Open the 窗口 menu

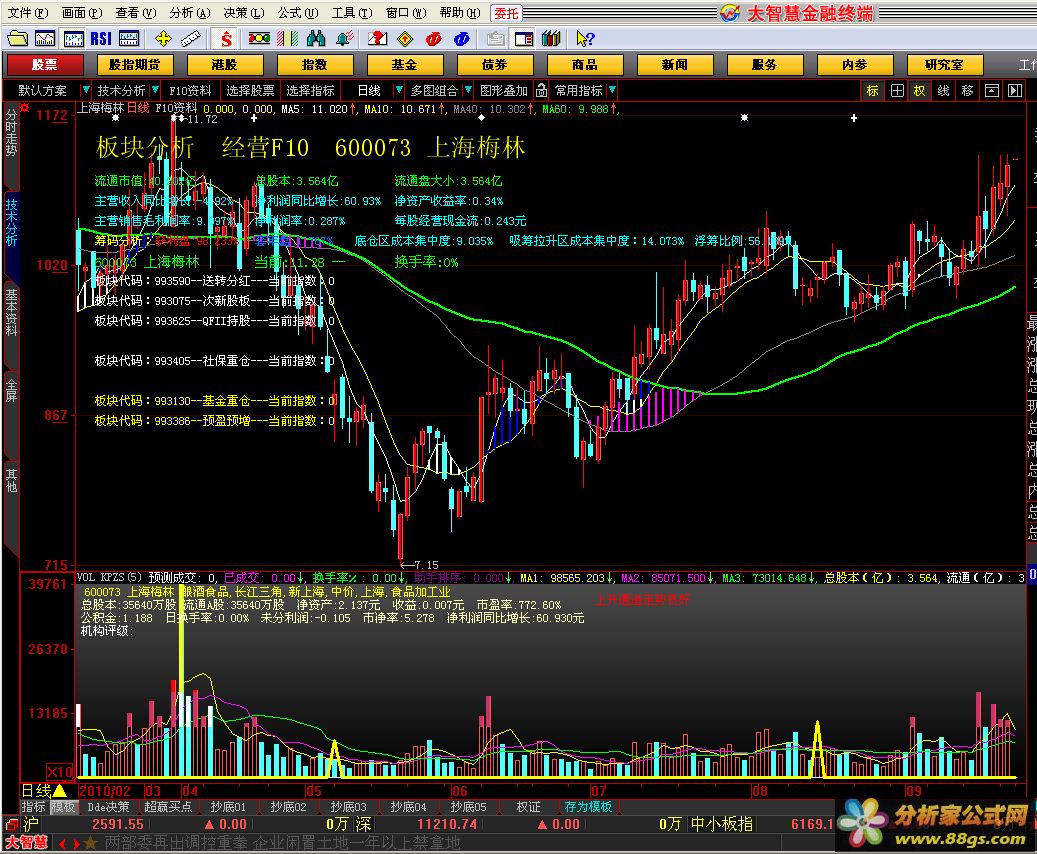click(406, 13)
